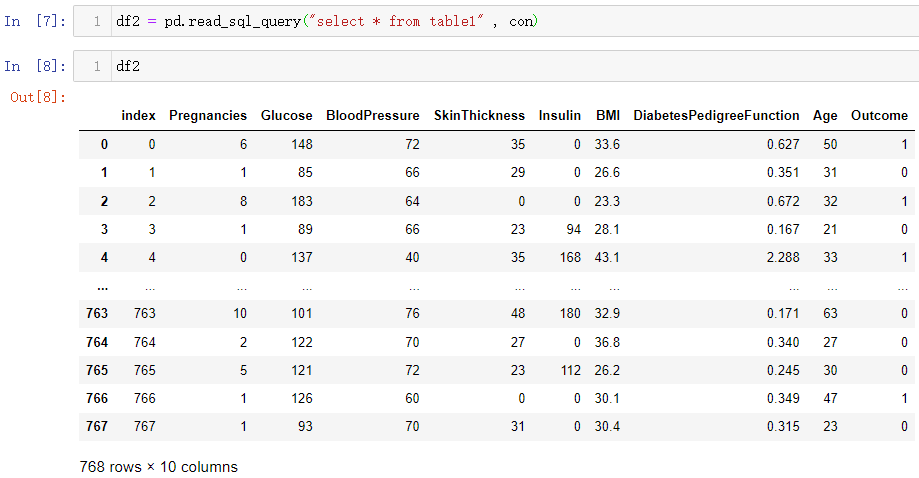The width and height of the screenshot is (919, 478).
Task: Click the ellipsis truncation row label
Action: point(103,287)
